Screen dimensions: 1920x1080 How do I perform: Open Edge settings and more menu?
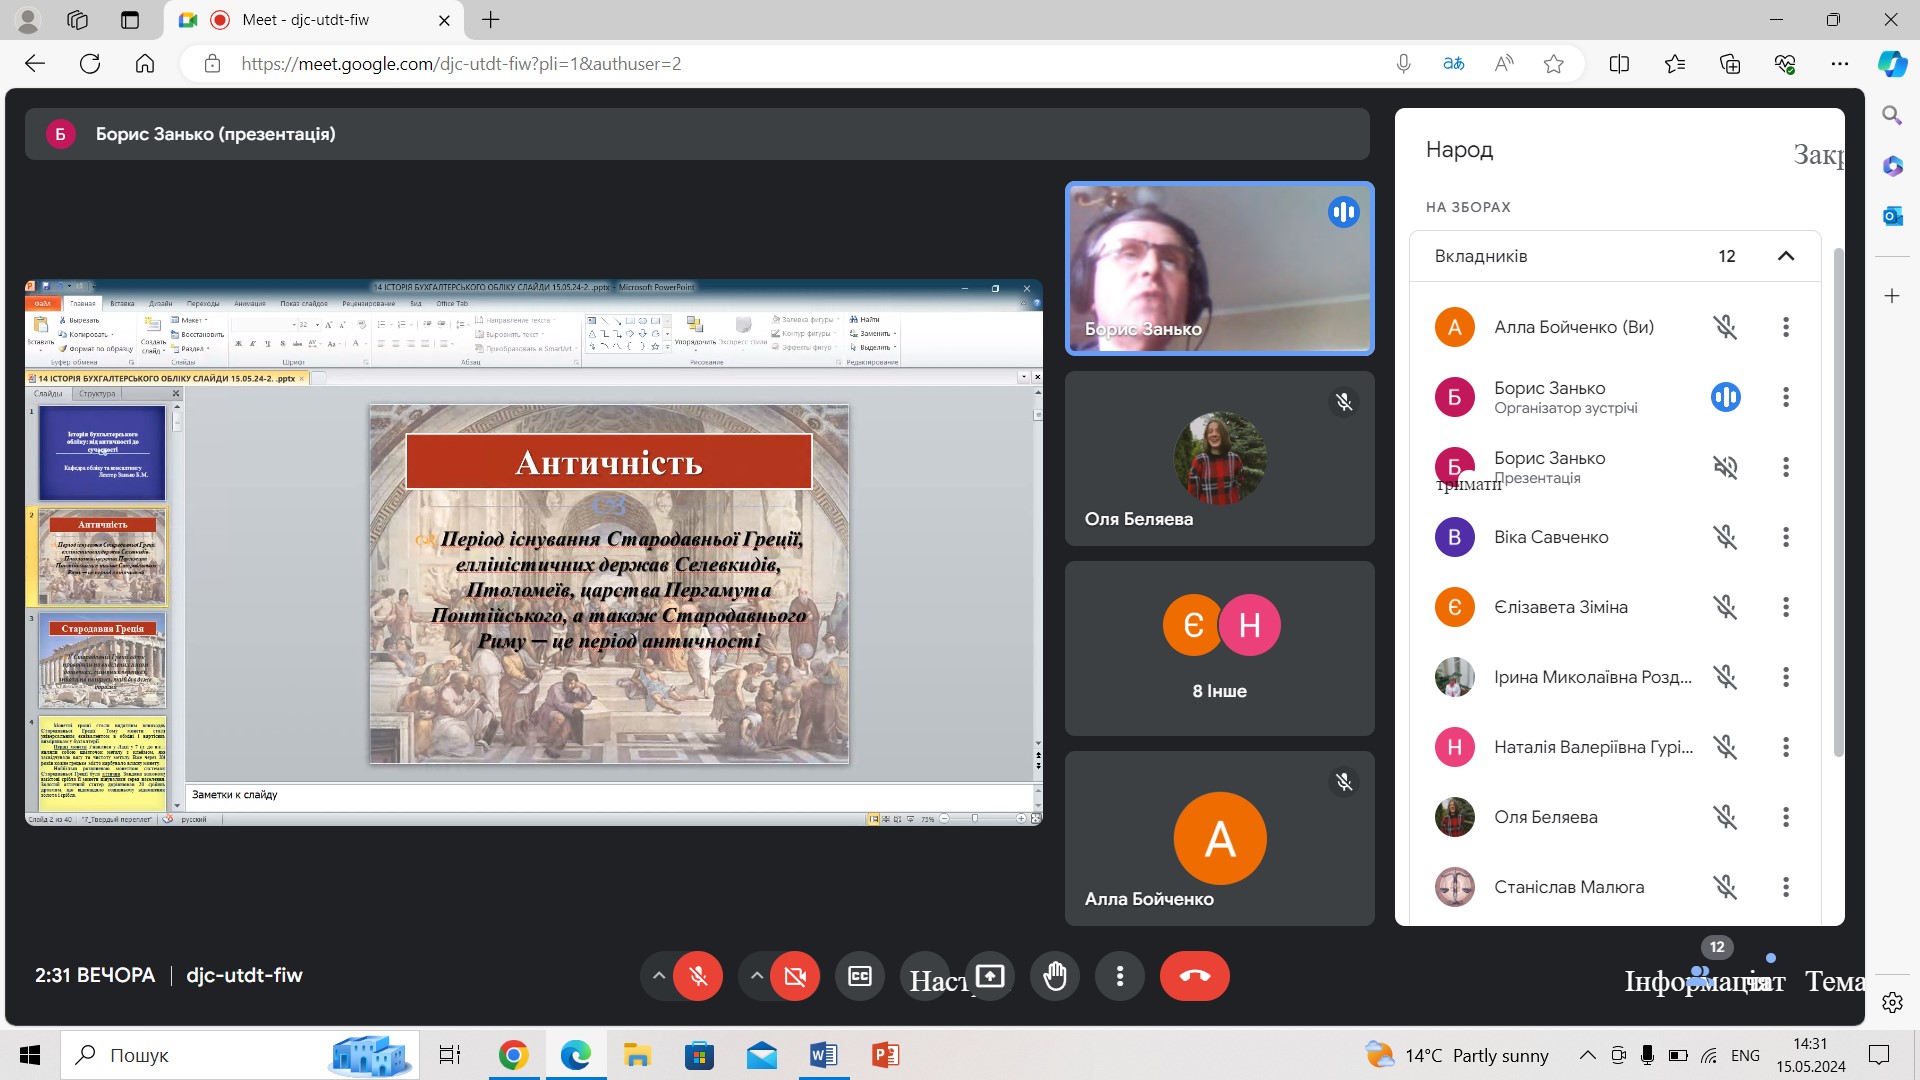click(1840, 64)
